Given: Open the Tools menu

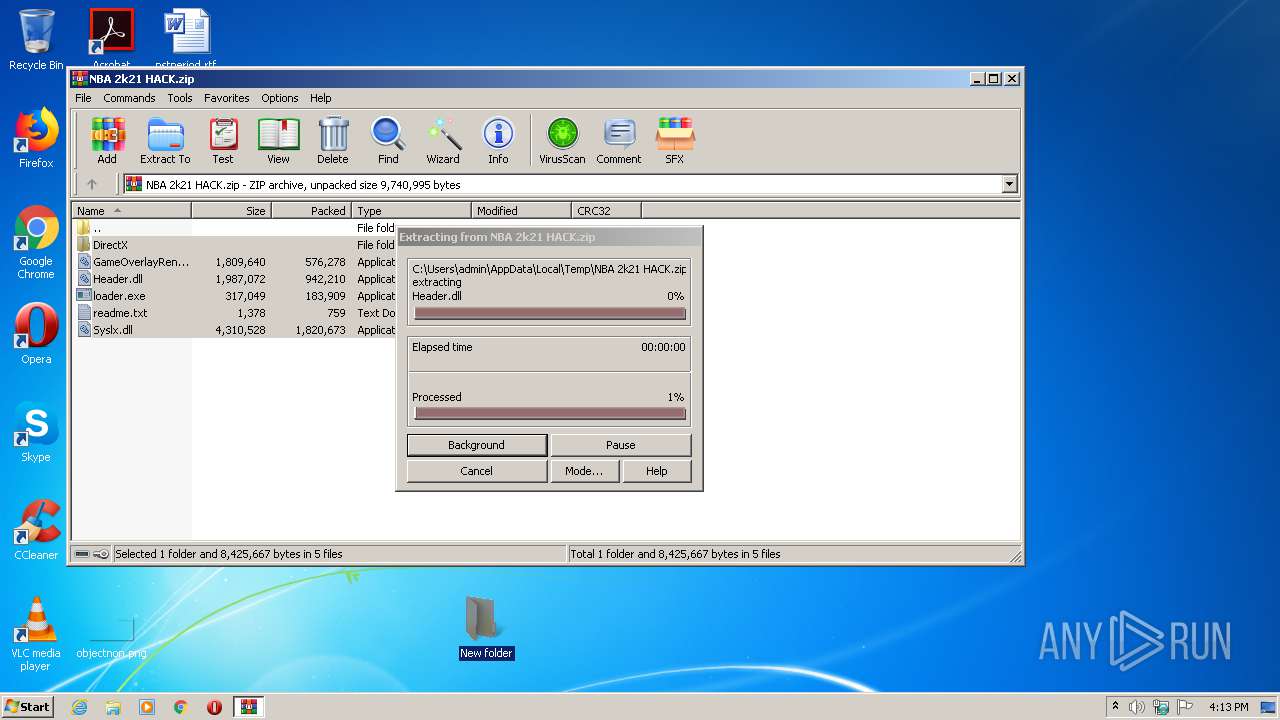Looking at the screenshot, I should tap(180, 98).
